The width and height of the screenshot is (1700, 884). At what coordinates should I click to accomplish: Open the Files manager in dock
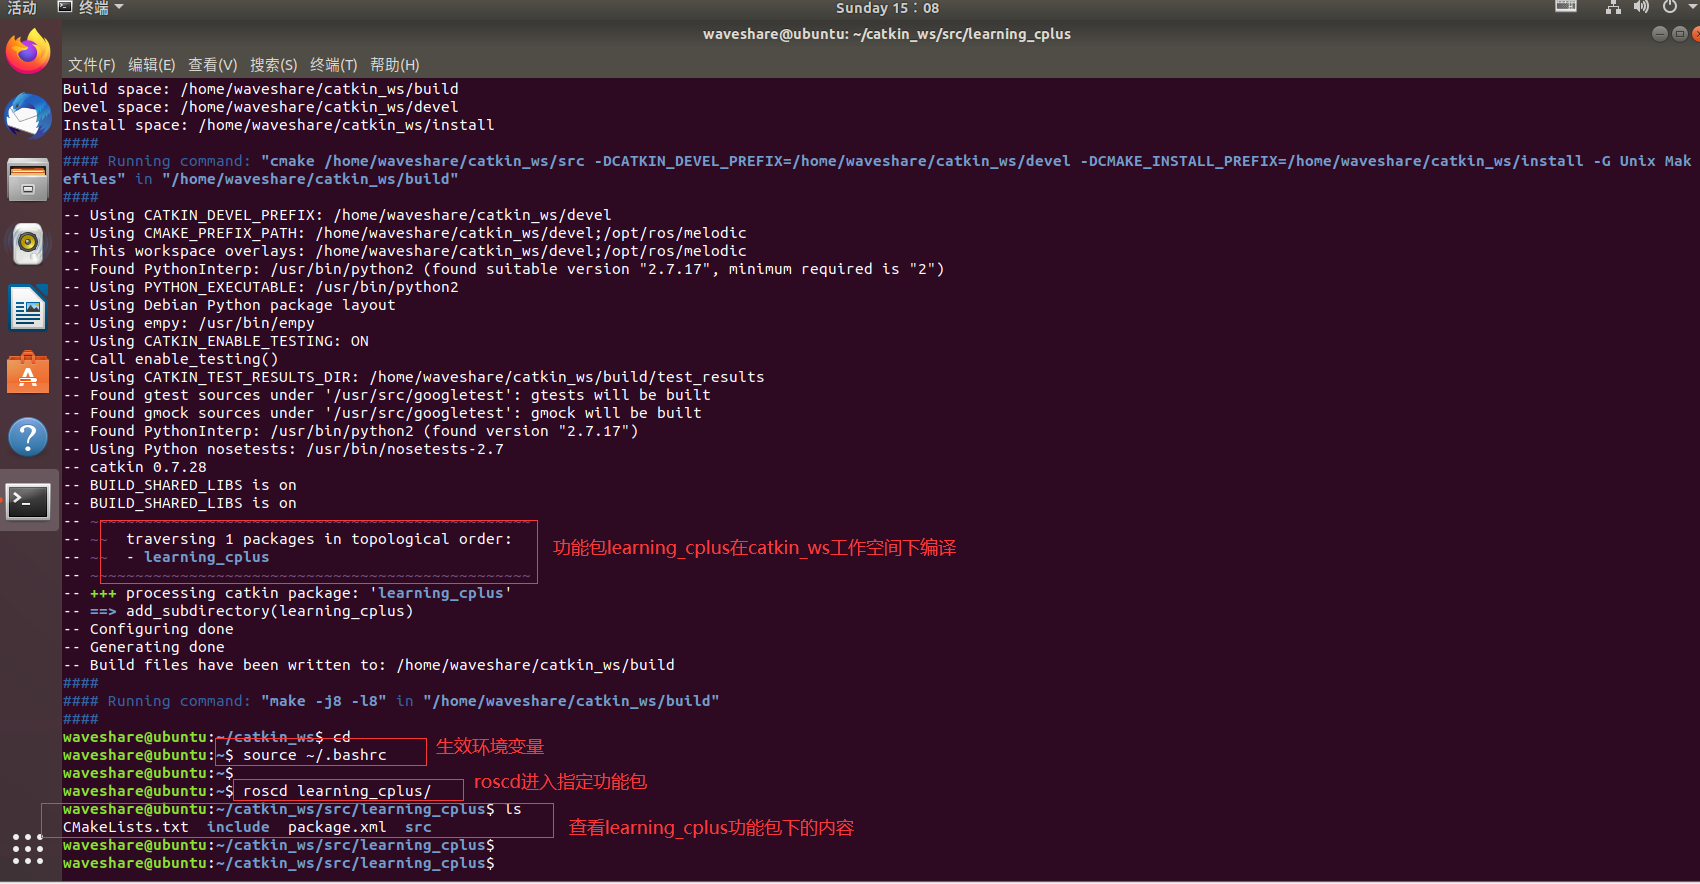coord(28,181)
